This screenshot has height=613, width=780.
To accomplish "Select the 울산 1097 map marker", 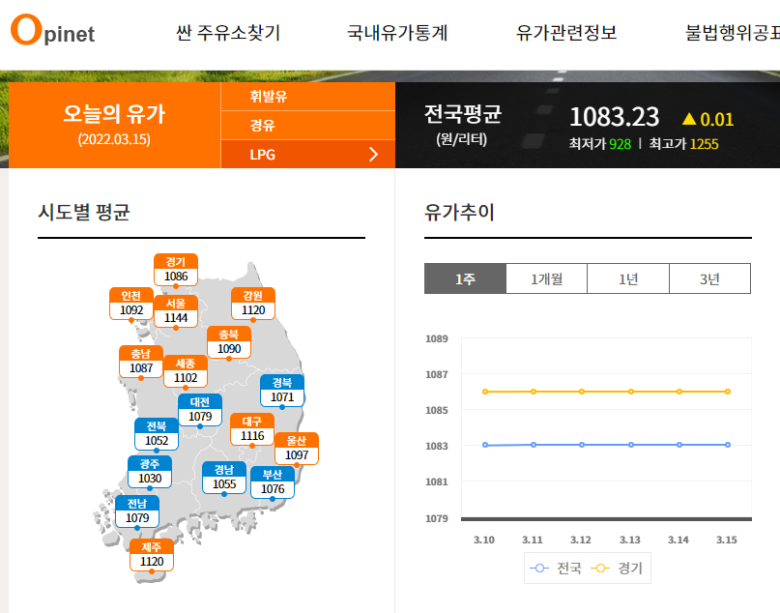I will (x=296, y=448).
